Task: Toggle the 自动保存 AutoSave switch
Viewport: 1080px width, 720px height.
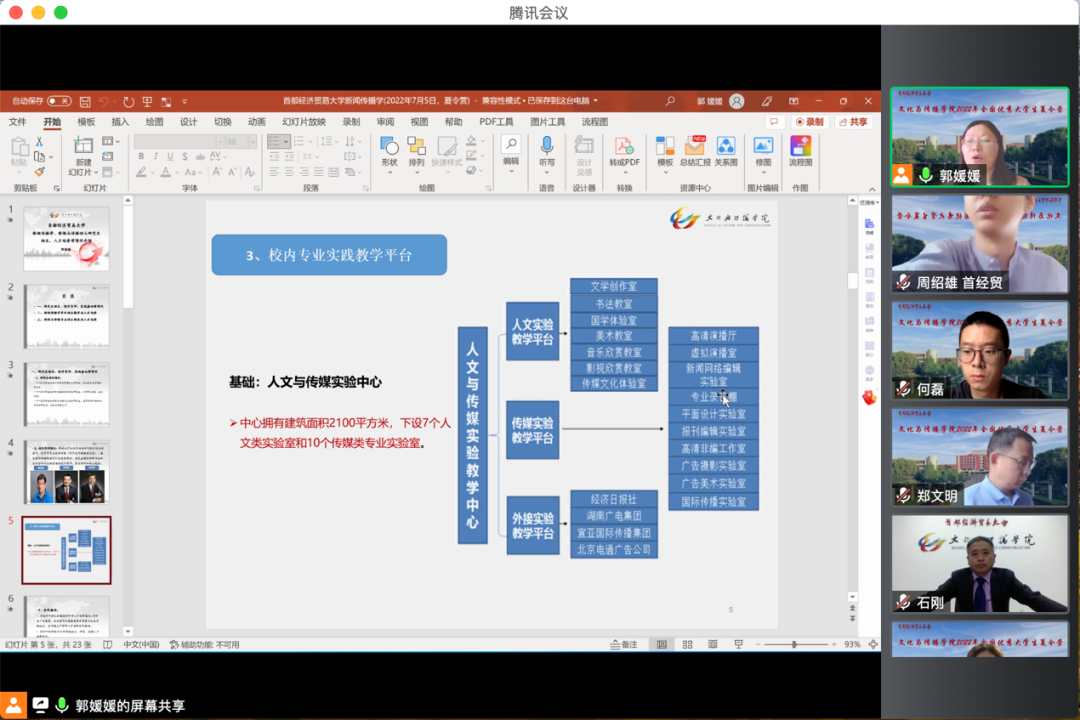Action: [x=59, y=102]
